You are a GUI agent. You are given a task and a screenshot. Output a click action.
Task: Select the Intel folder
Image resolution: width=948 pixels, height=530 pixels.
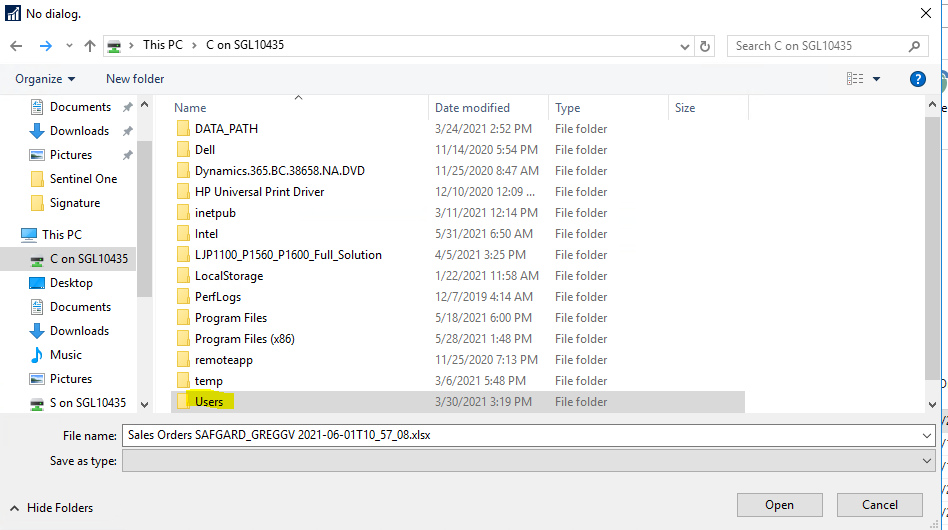pyautogui.click(x=206, y=234)
